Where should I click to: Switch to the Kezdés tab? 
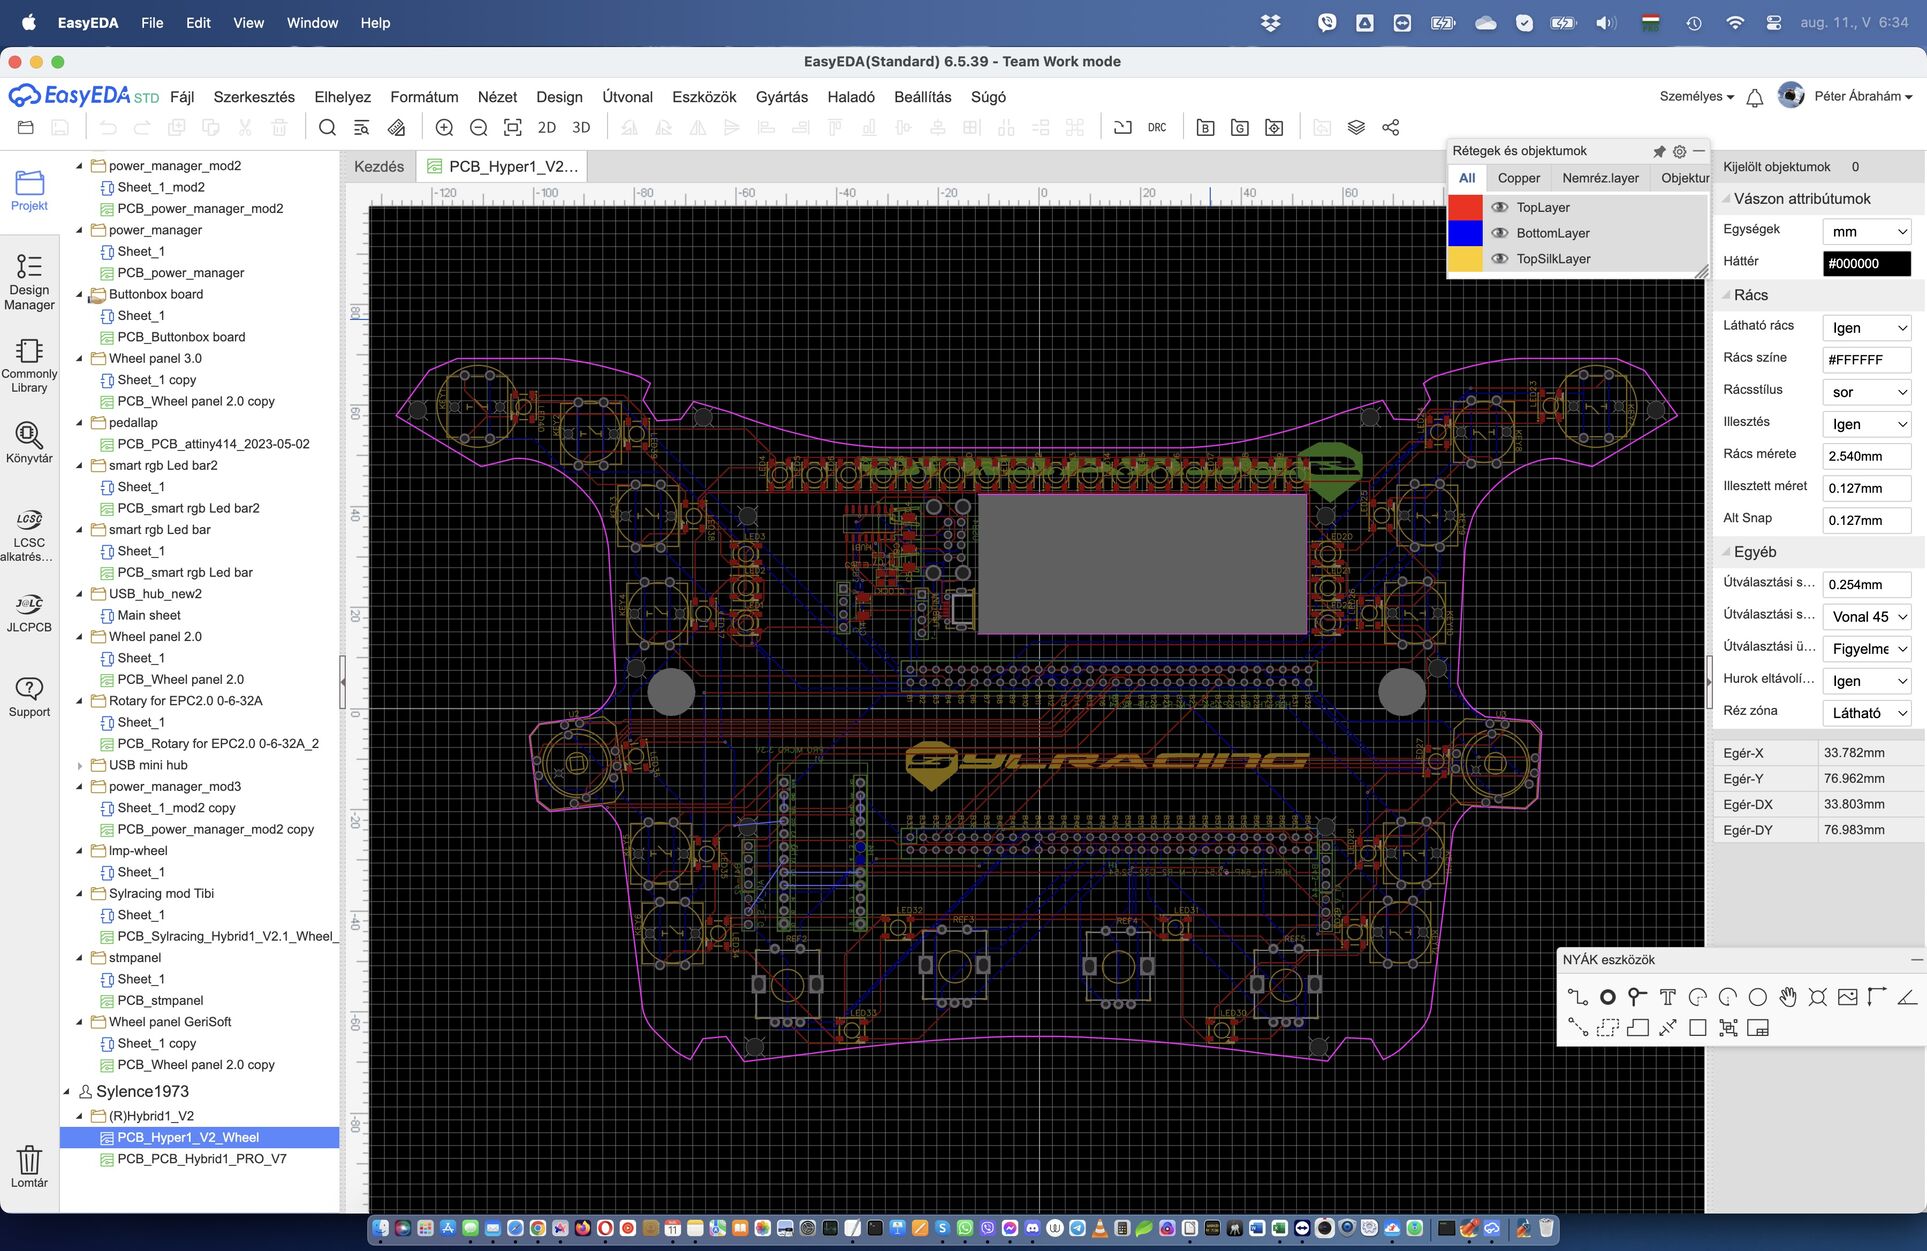(379, 166)
